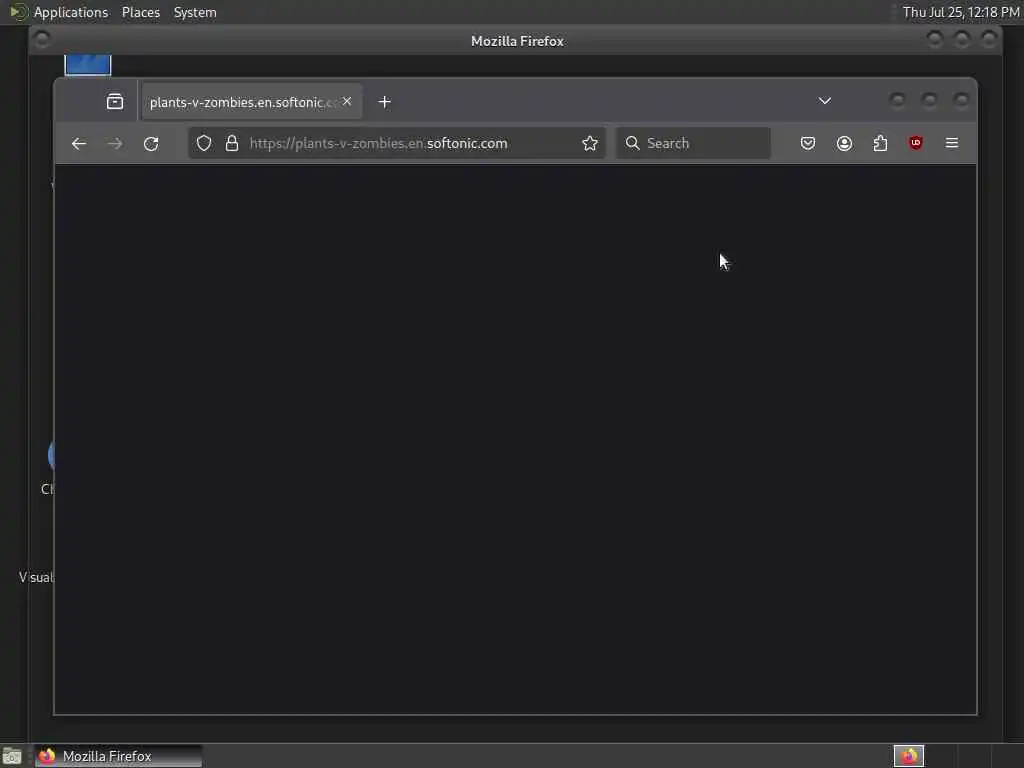Click the Applications menu logo icon
This screenshot has height=768, width=1024.
[x=19, y=12]
